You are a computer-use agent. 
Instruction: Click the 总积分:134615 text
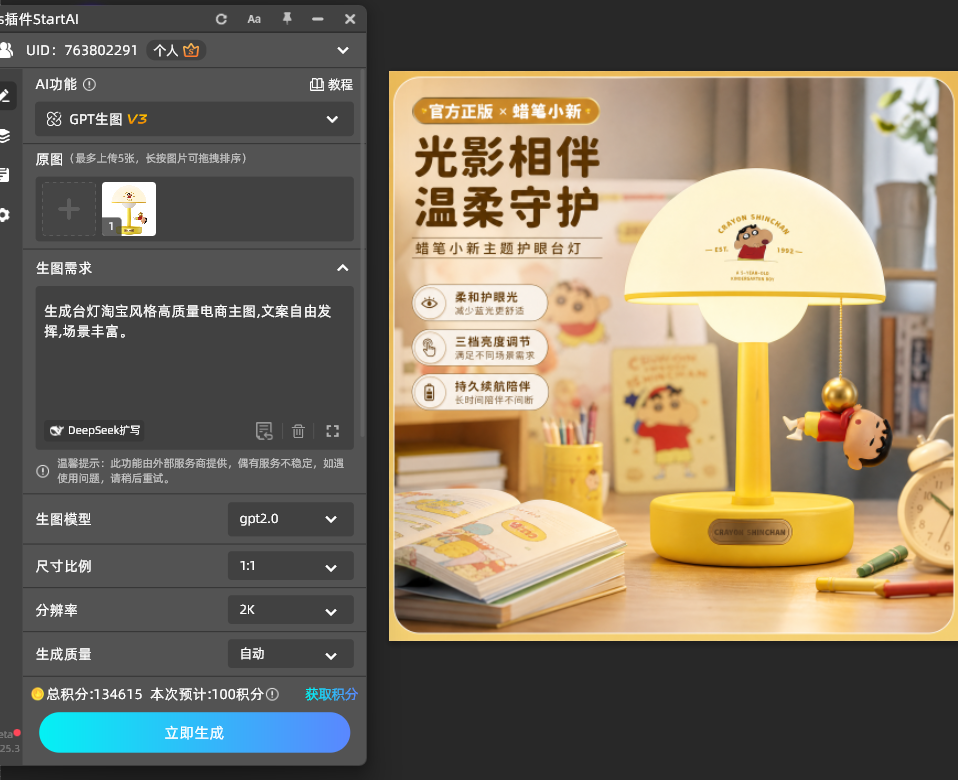pos(94,694)
